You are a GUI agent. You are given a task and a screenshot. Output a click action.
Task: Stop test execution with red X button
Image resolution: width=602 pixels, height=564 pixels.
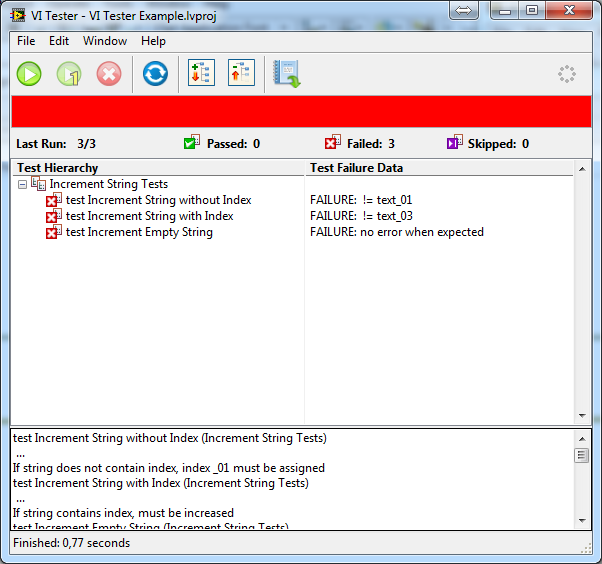point(109,74)
